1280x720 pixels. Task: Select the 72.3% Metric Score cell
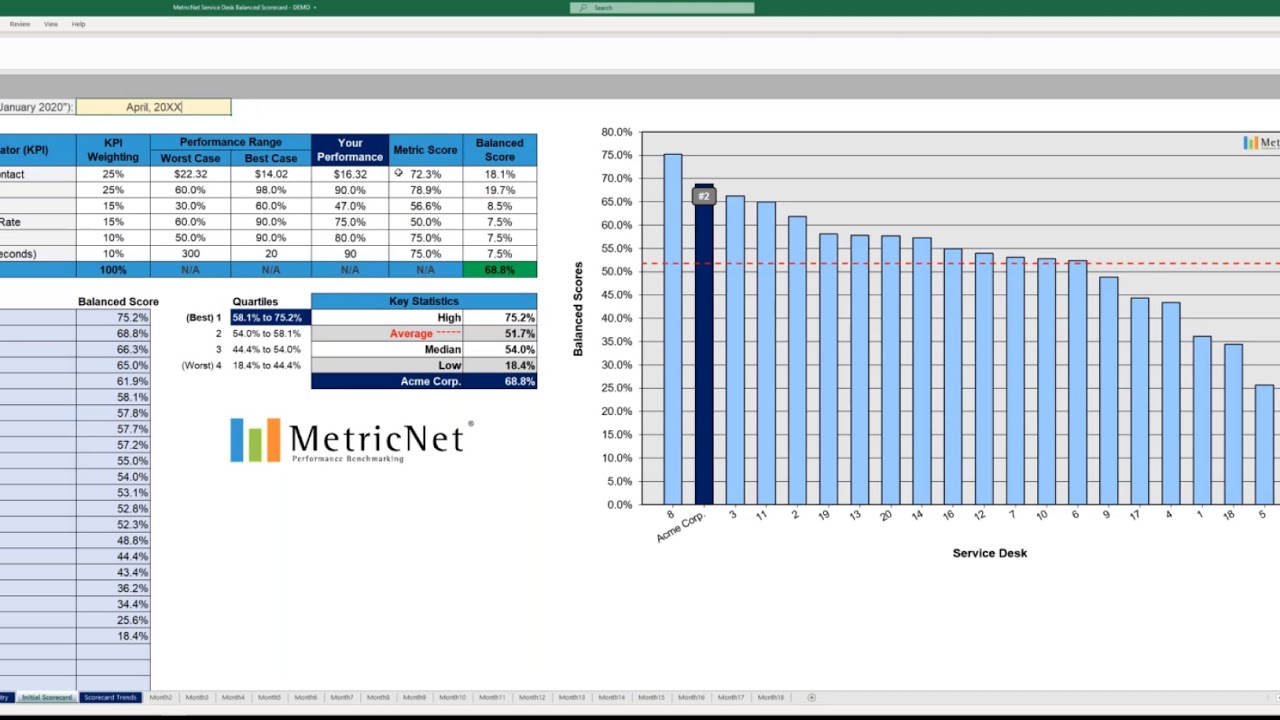pos(425,174)
